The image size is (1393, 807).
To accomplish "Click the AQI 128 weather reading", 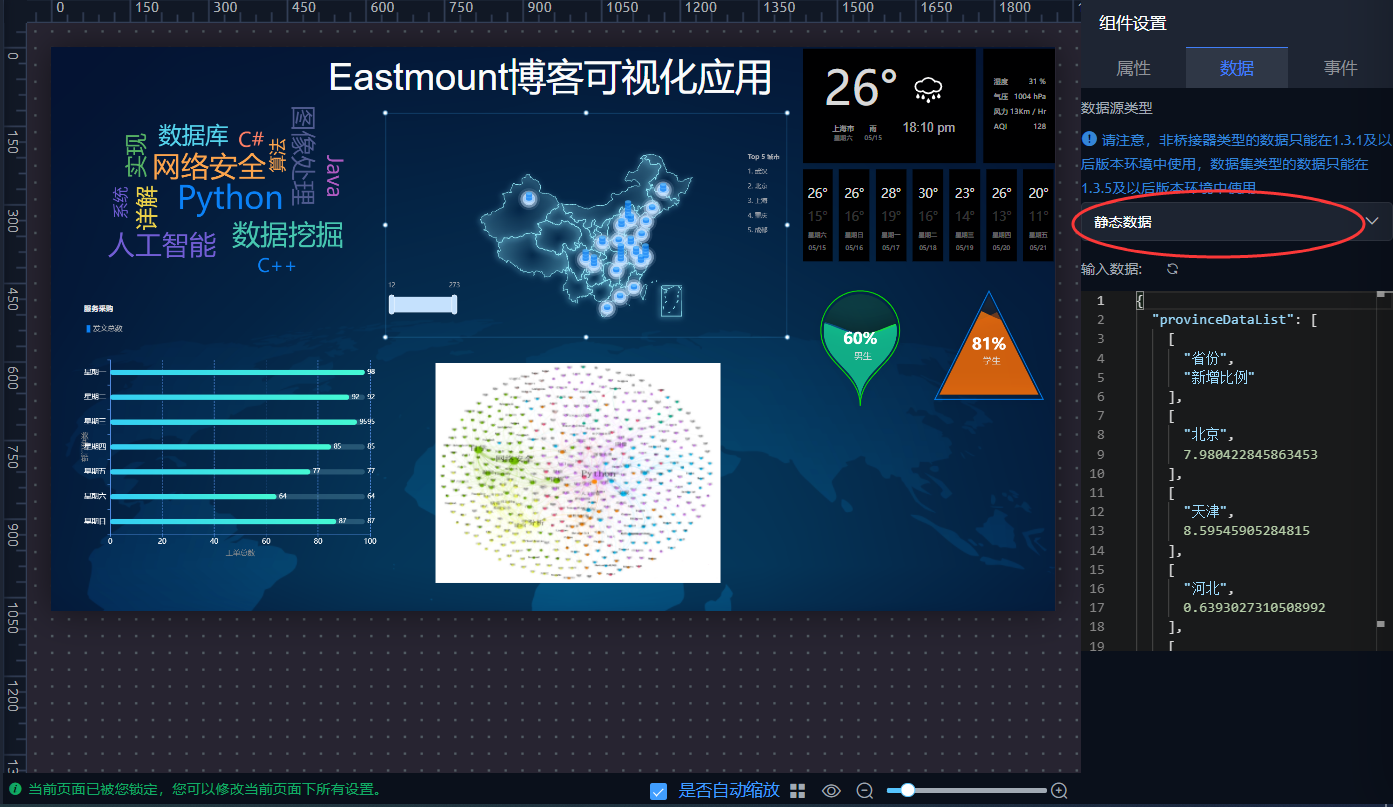I will coord(1020,127).
